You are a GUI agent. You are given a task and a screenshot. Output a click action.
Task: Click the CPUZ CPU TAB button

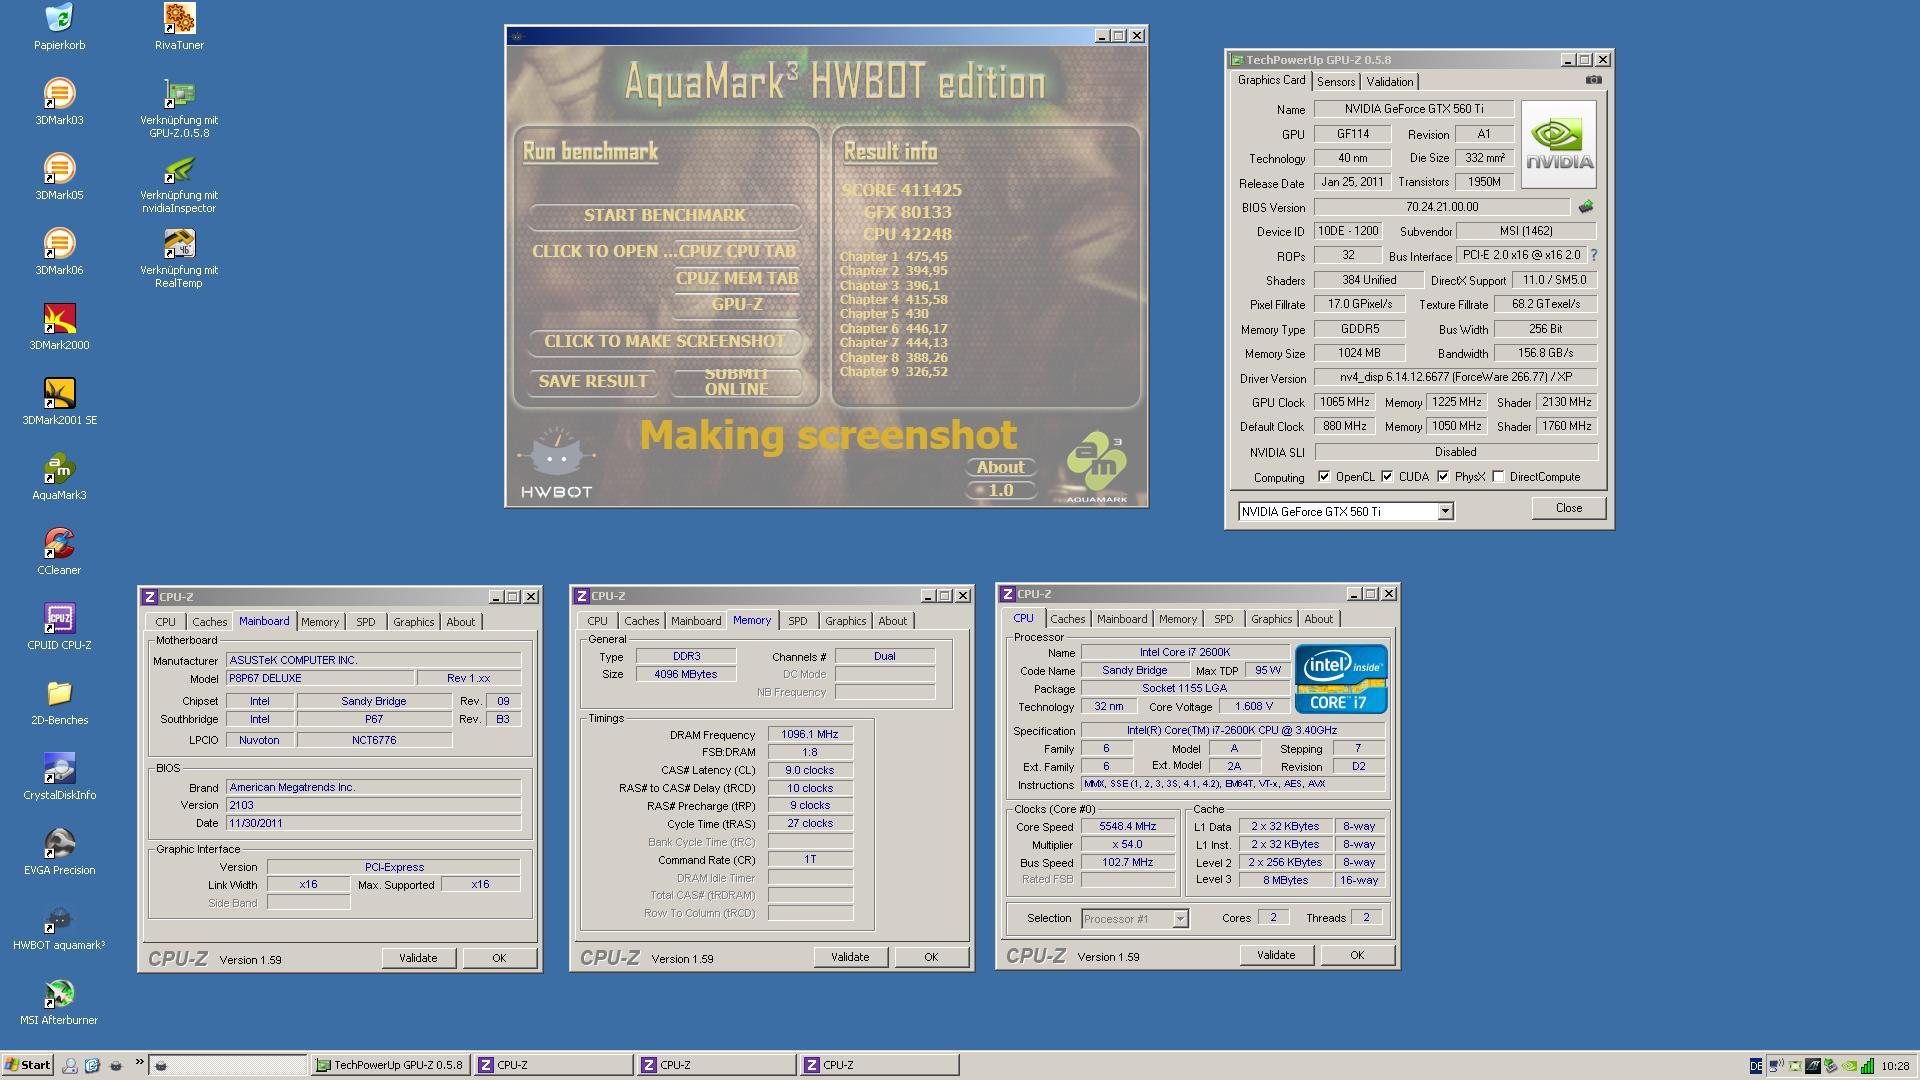pos(737,251)
